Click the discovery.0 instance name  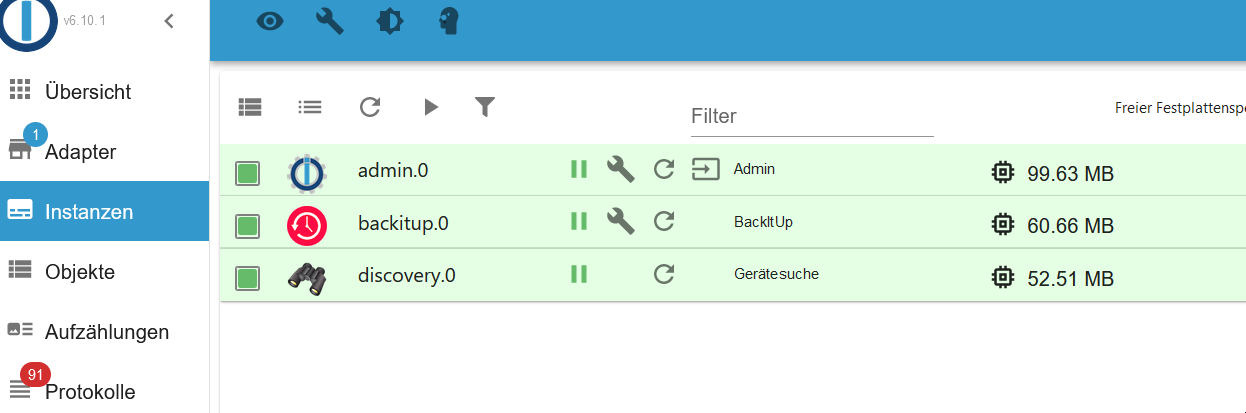(406, 276)
